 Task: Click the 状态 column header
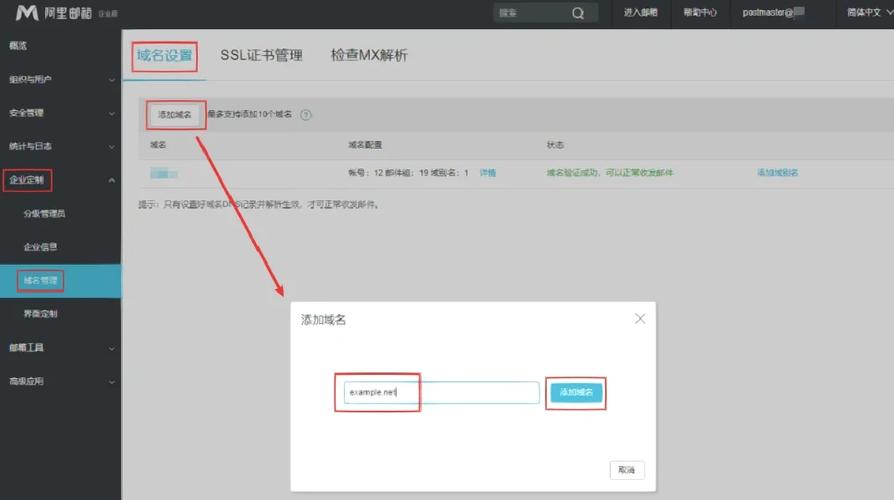pos(555,145)
